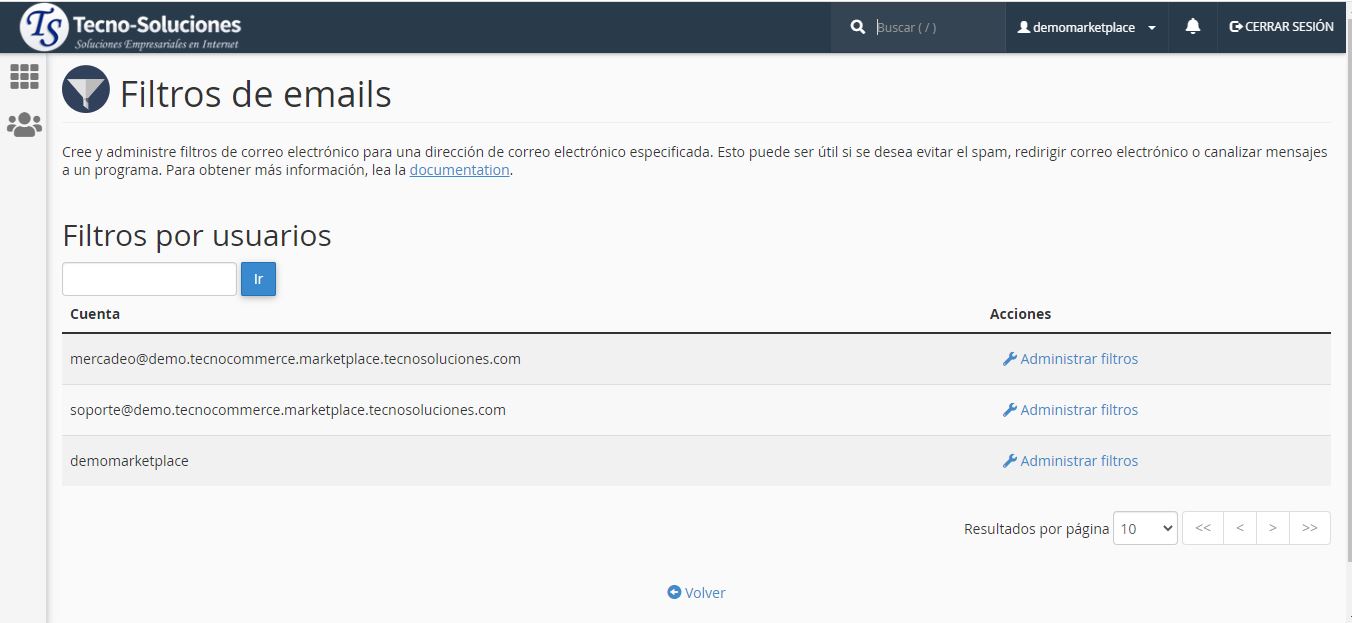
Task: Click the Tecno-Soluciones logo
Action: pos(131,27)
